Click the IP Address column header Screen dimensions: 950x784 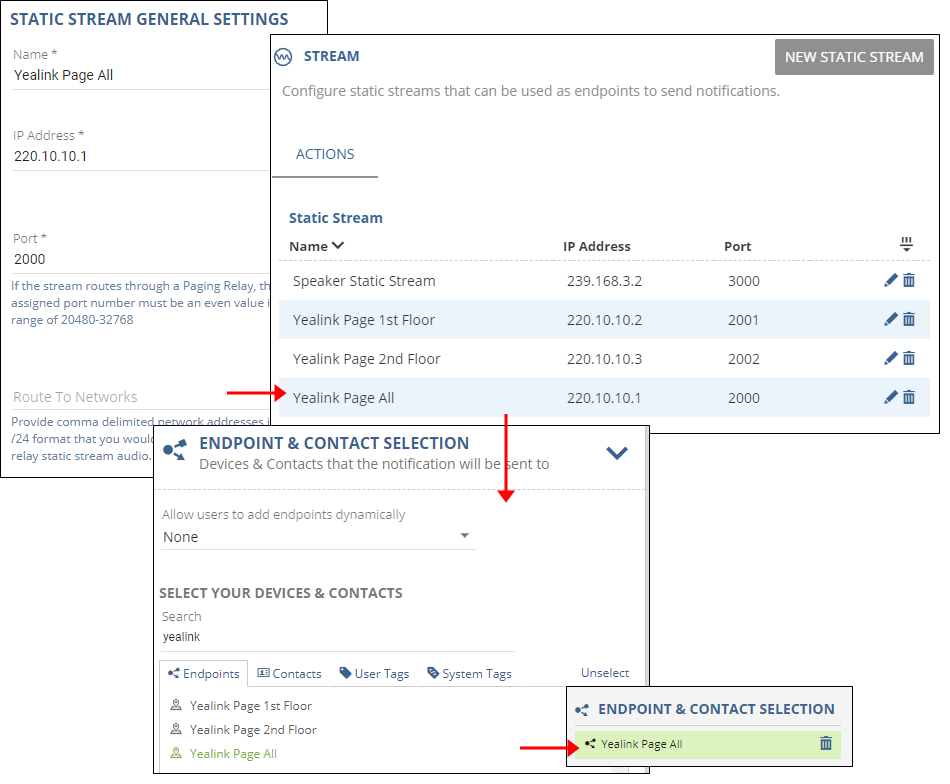(596, 247)
